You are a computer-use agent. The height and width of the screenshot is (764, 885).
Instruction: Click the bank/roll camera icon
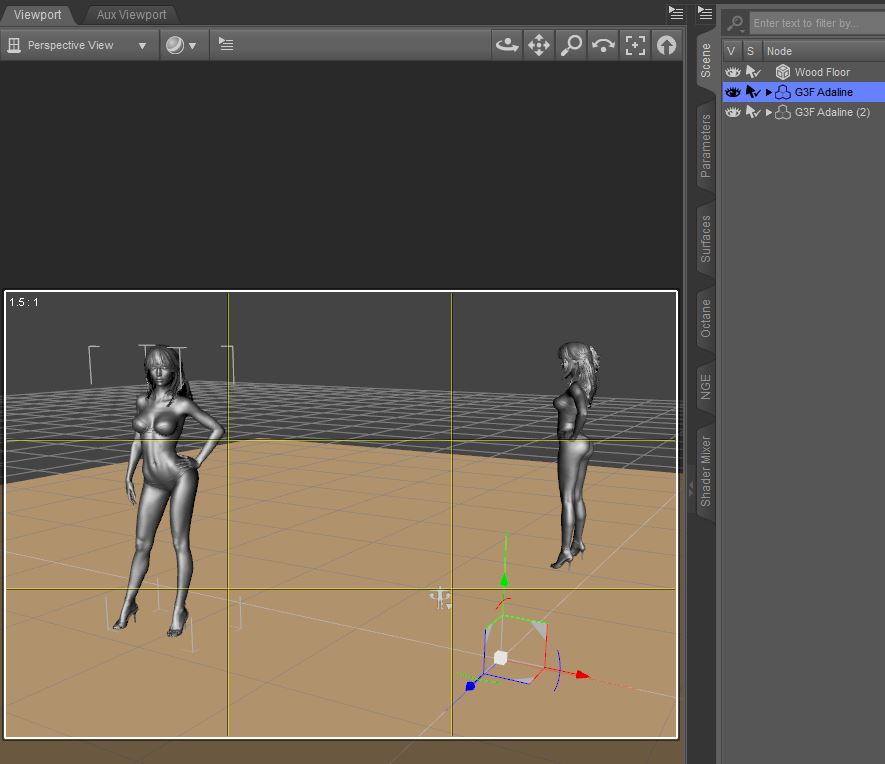pyautogui.click(x=603, y=45)
